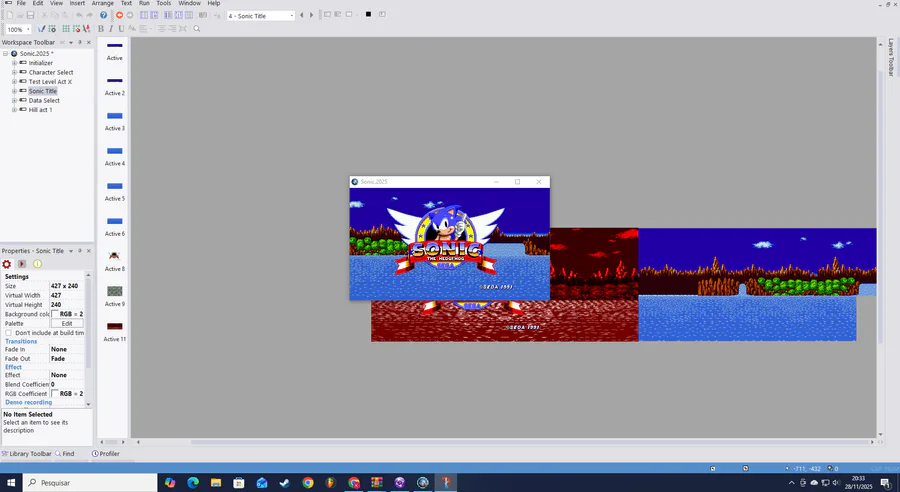This screenshot has width=900, height=492.
Task: Toggle 'Don't include at build time' checkbox
Action: click(x=9, y=333)
